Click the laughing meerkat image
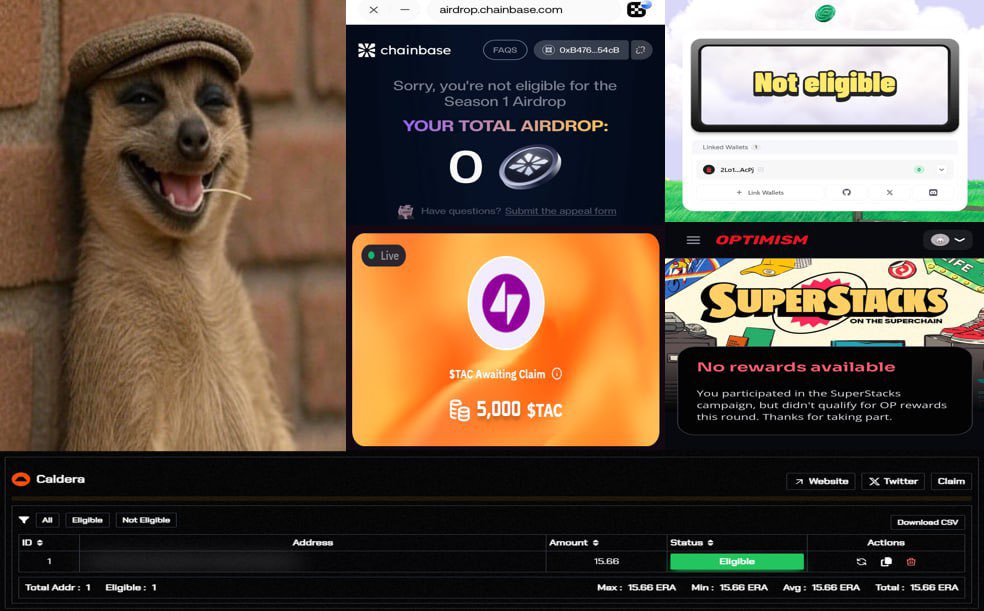984x611 pixels. pyautogui.click(x=173, y=225)
